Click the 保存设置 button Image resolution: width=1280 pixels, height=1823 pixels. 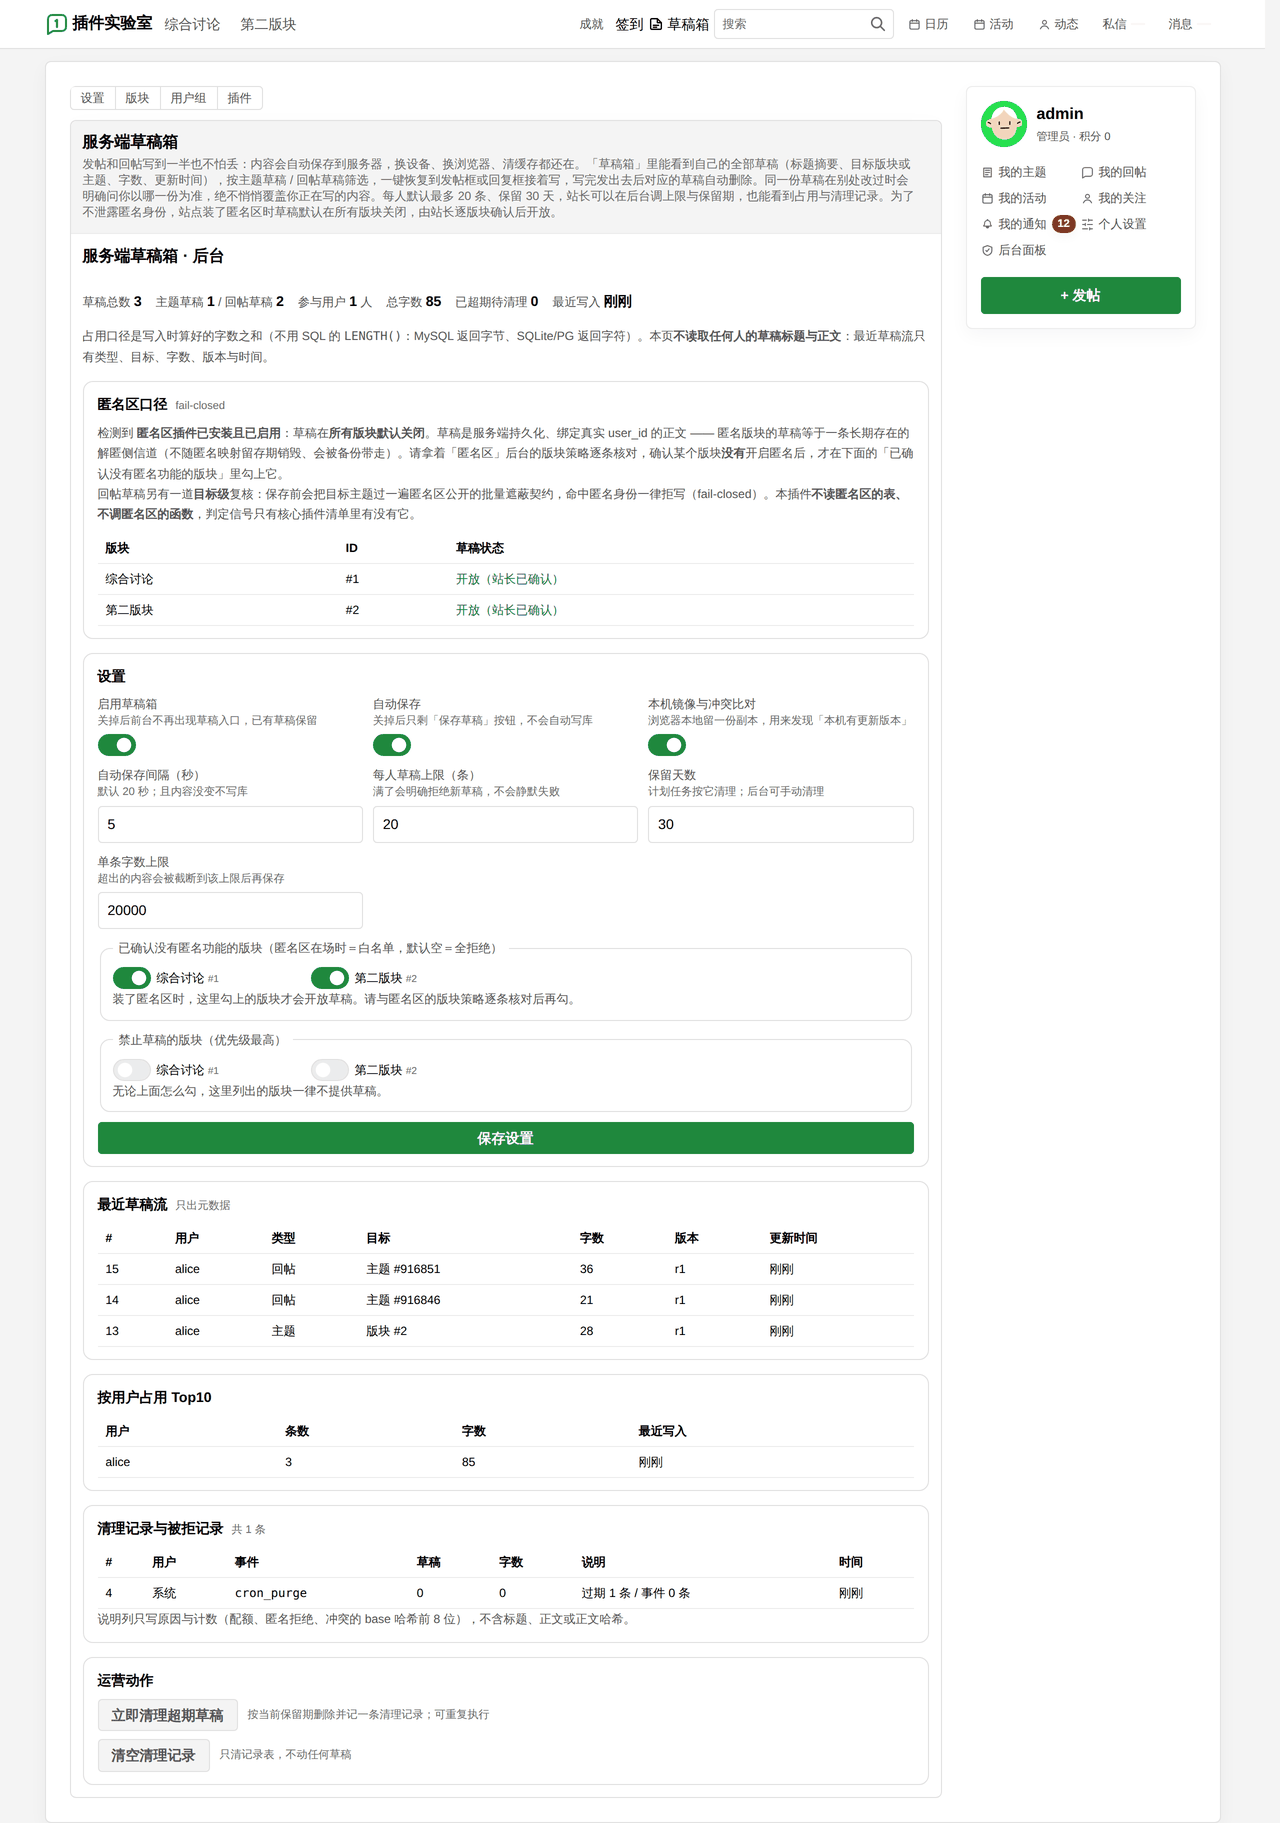[x=506, y=1138]
